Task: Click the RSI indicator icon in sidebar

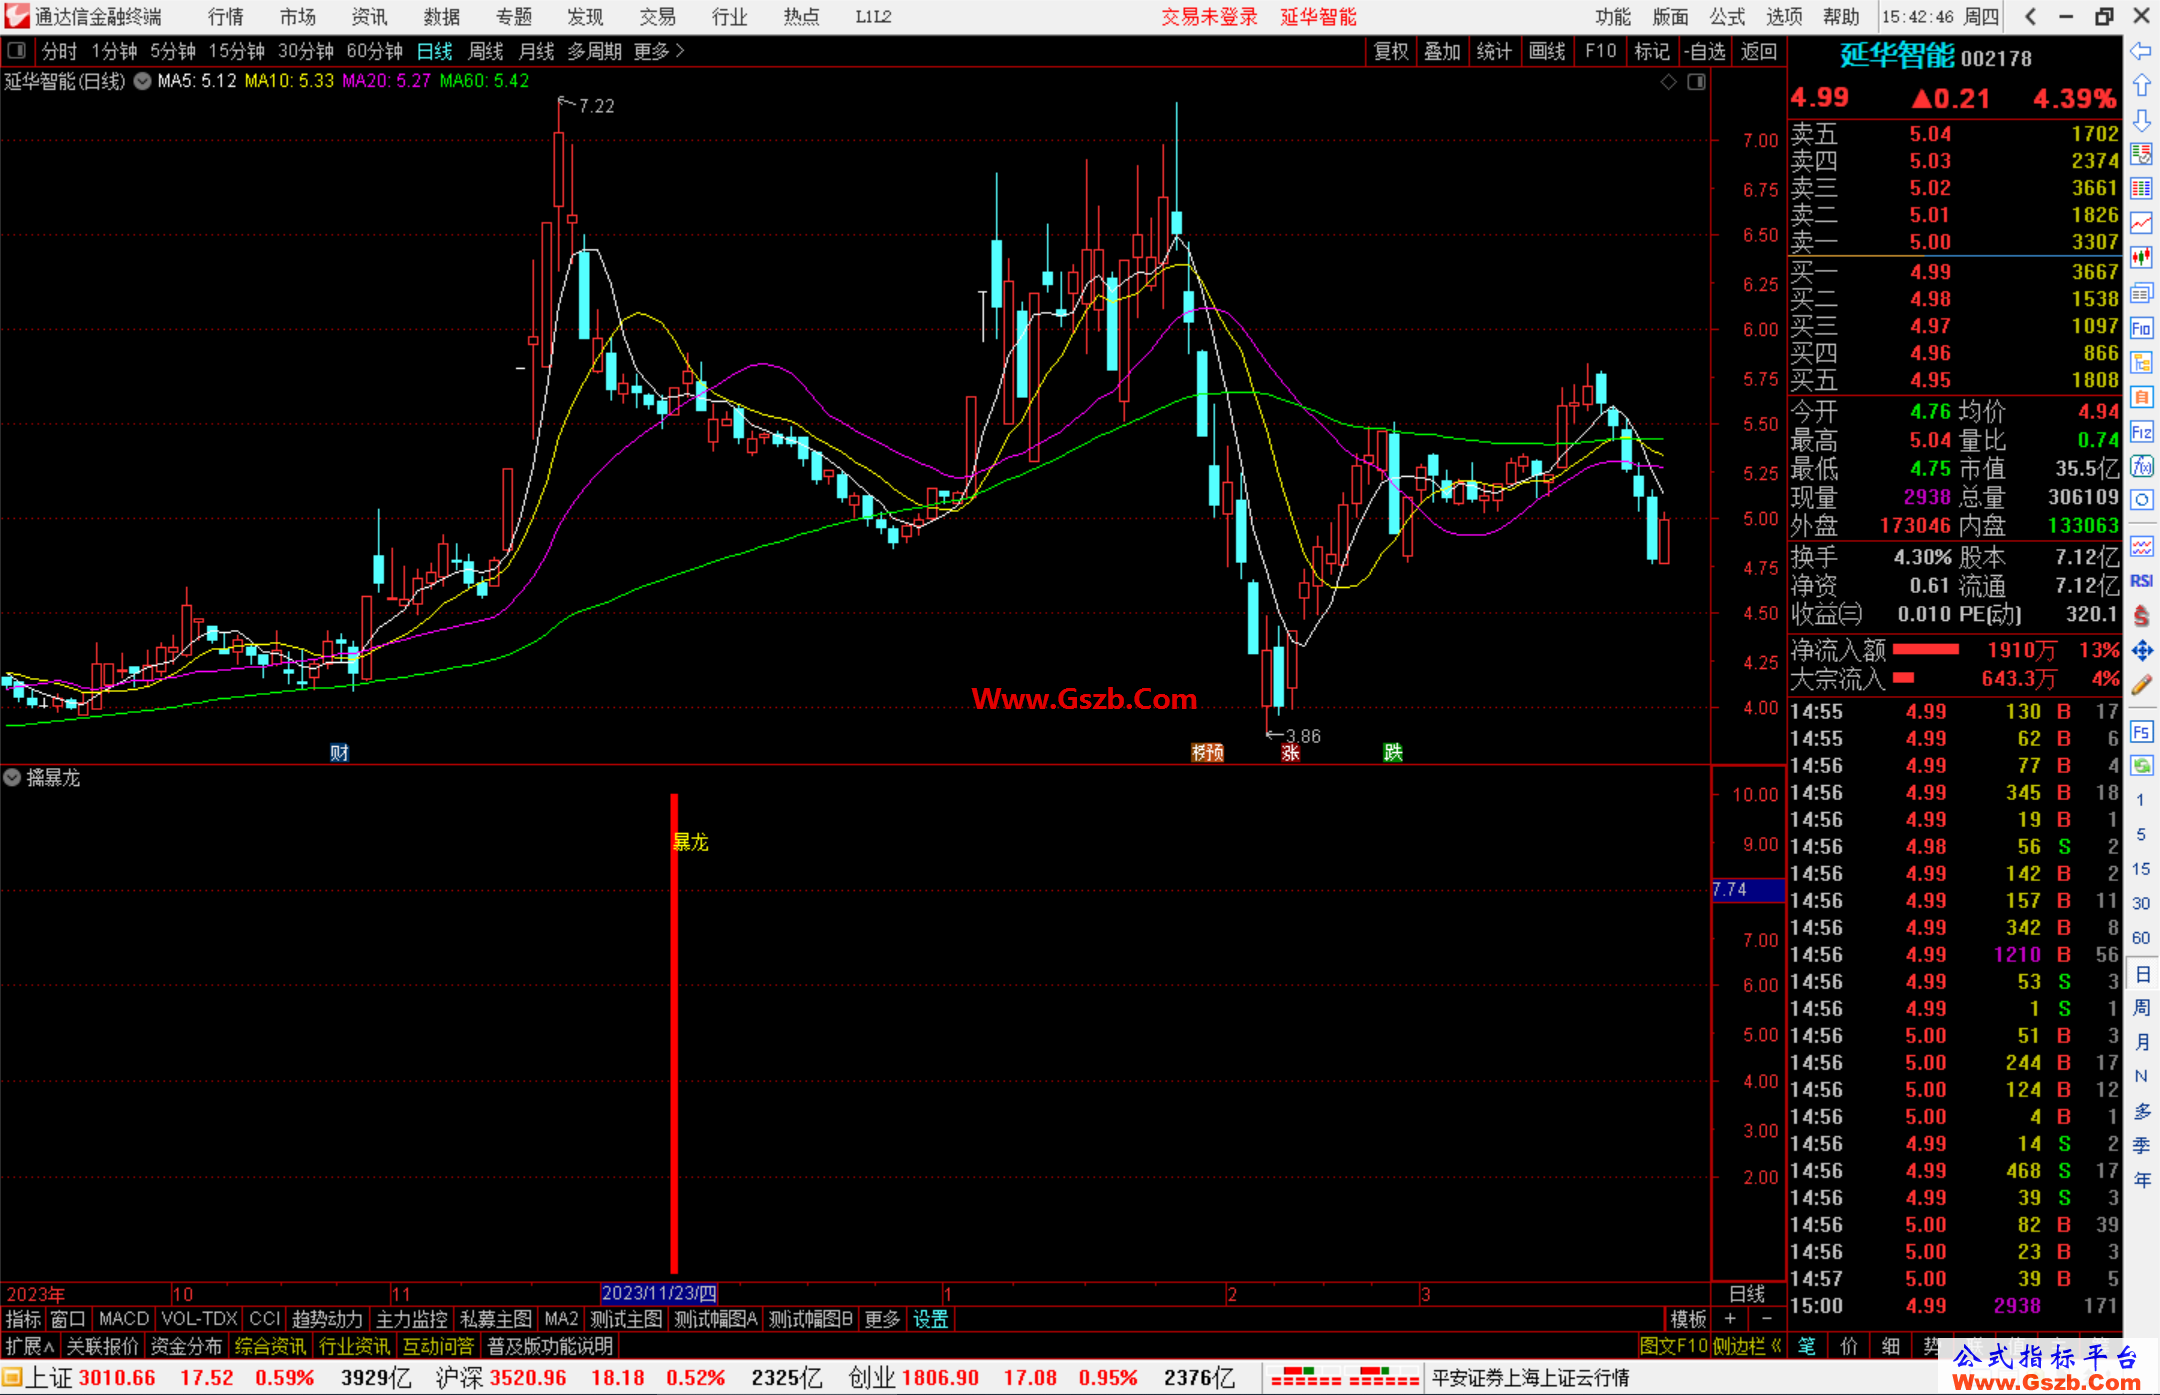Action: [2141, 581]
